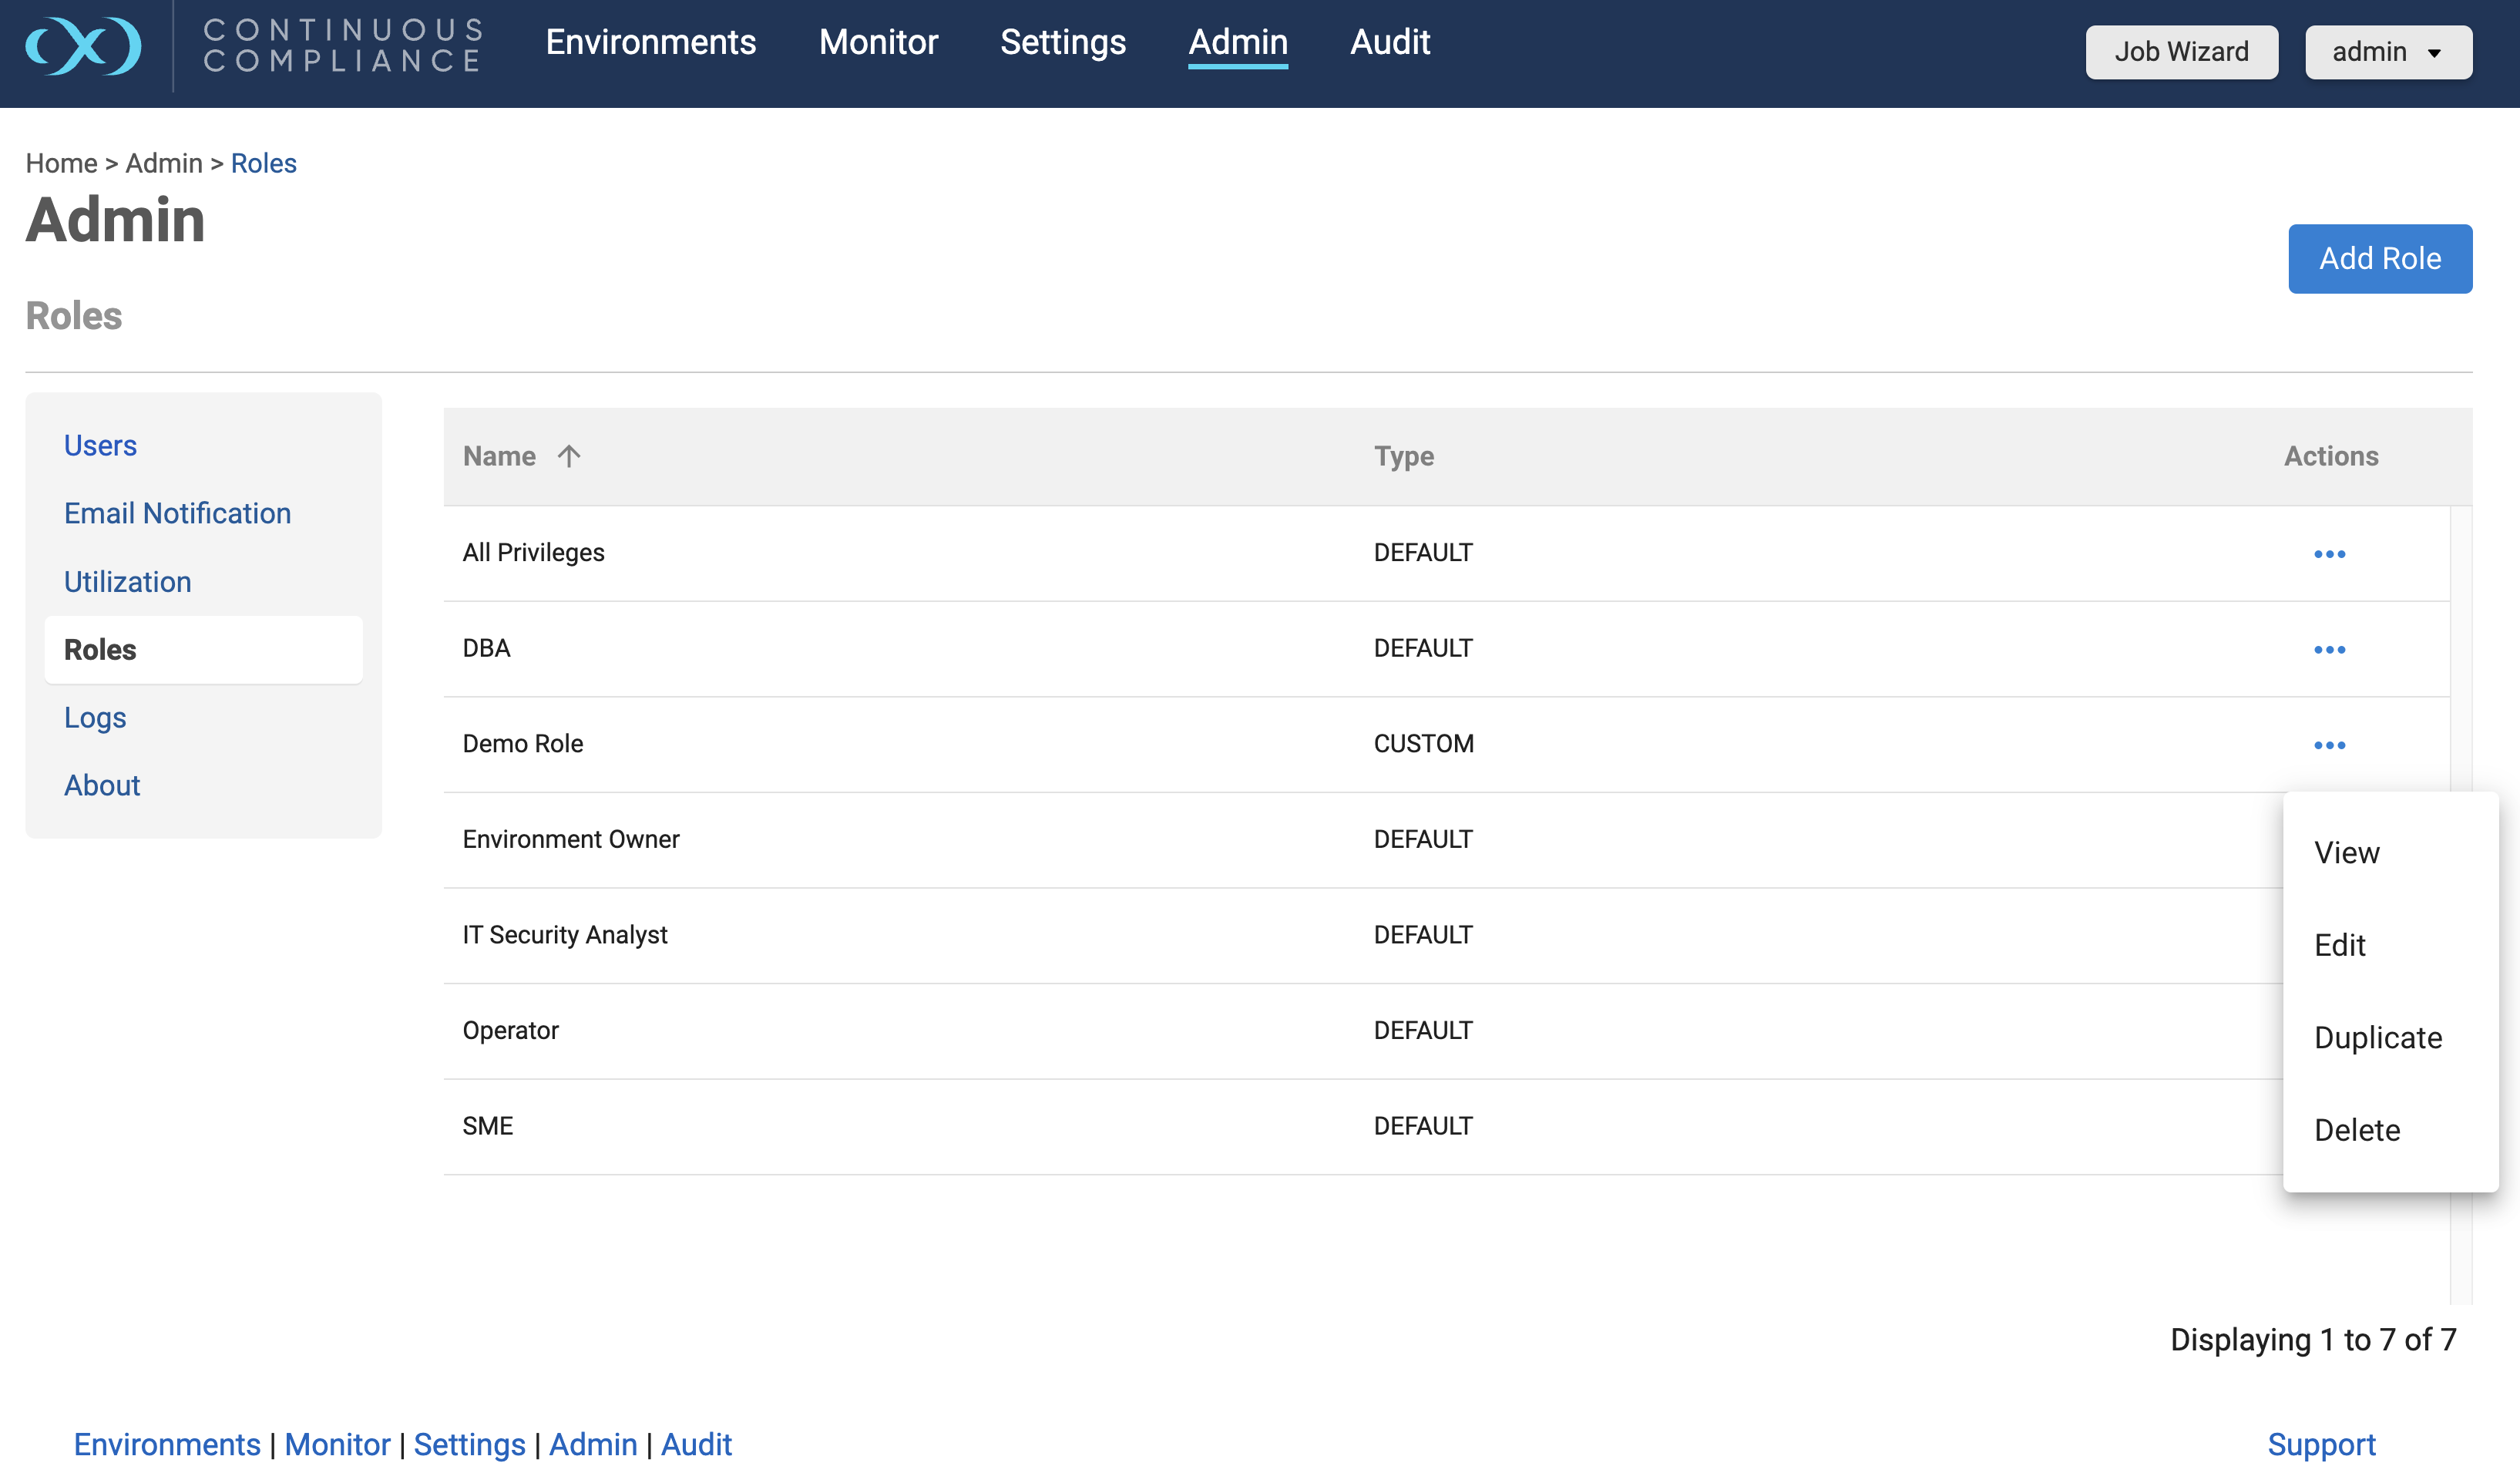Go to Email Notification sidebar item

pyautogui.click(x=177, y=513)
